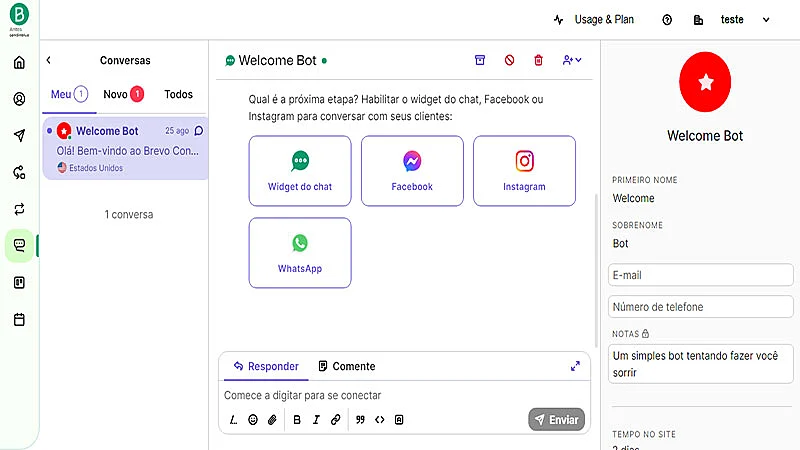Viewport: 800px width, 450px height.
Task: Open the assign agent dropdown
Action: [572, 60]
